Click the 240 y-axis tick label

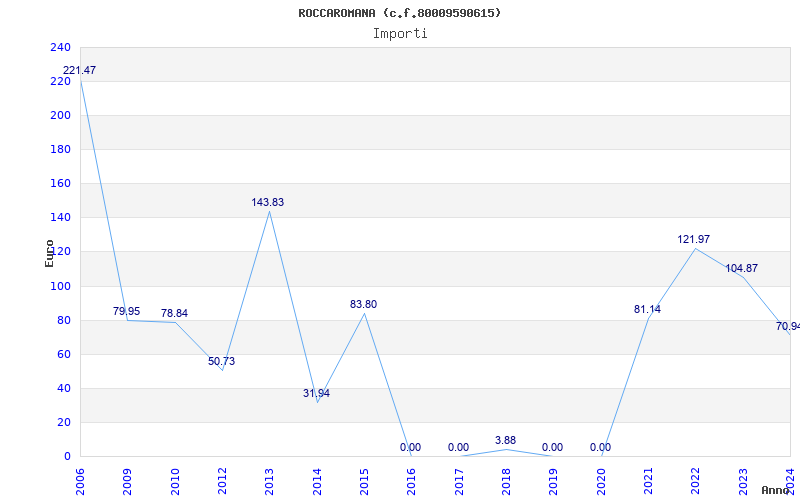[60, 47]
